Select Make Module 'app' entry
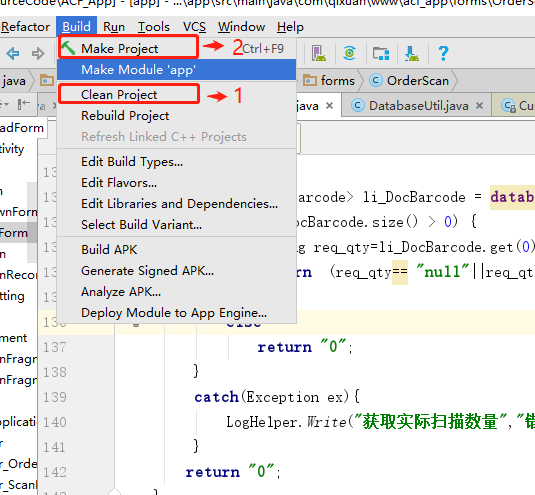The height and width of the screenshot is (495, 535). point(176,70)
